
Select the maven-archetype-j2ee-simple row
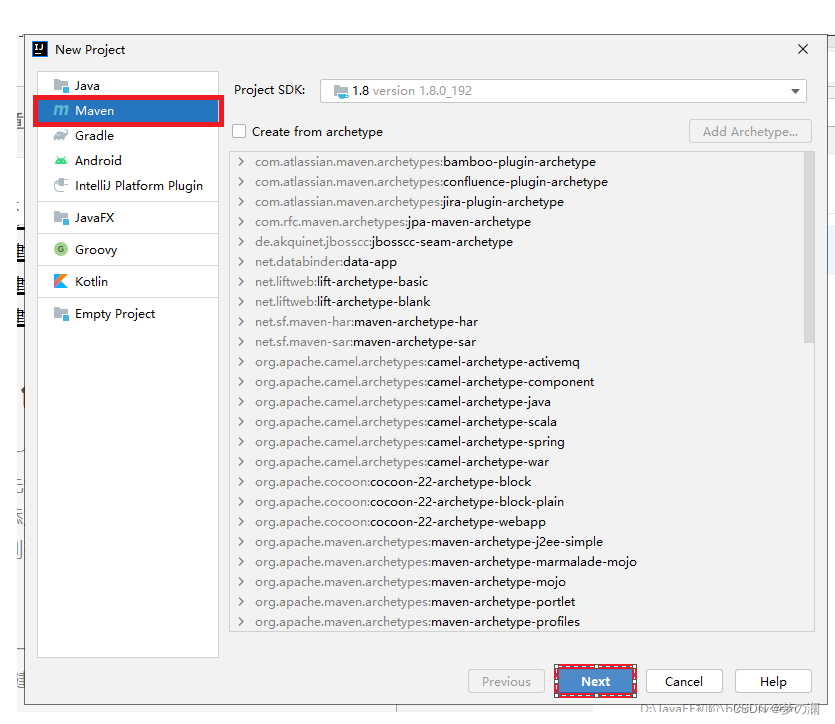coord(517,541)
